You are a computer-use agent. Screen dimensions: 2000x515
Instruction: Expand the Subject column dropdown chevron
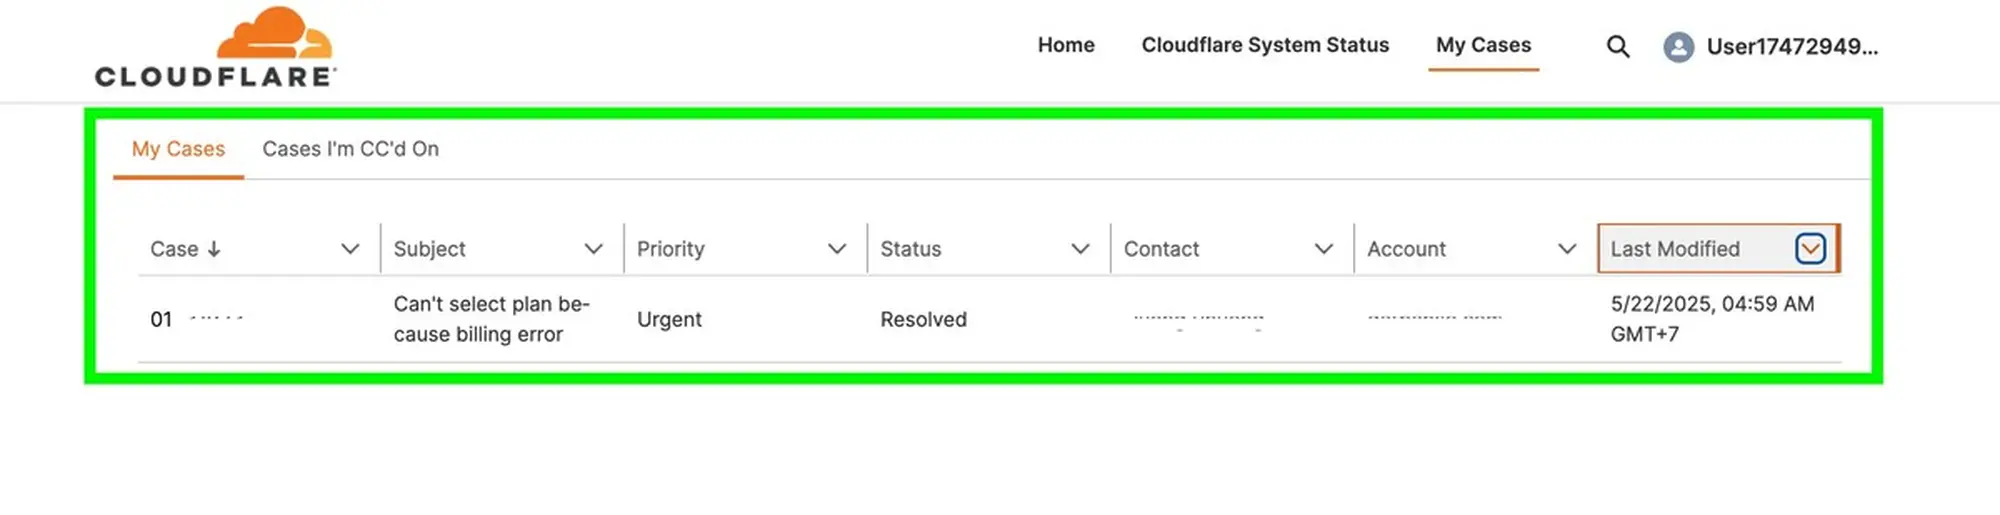click(594, 249)
